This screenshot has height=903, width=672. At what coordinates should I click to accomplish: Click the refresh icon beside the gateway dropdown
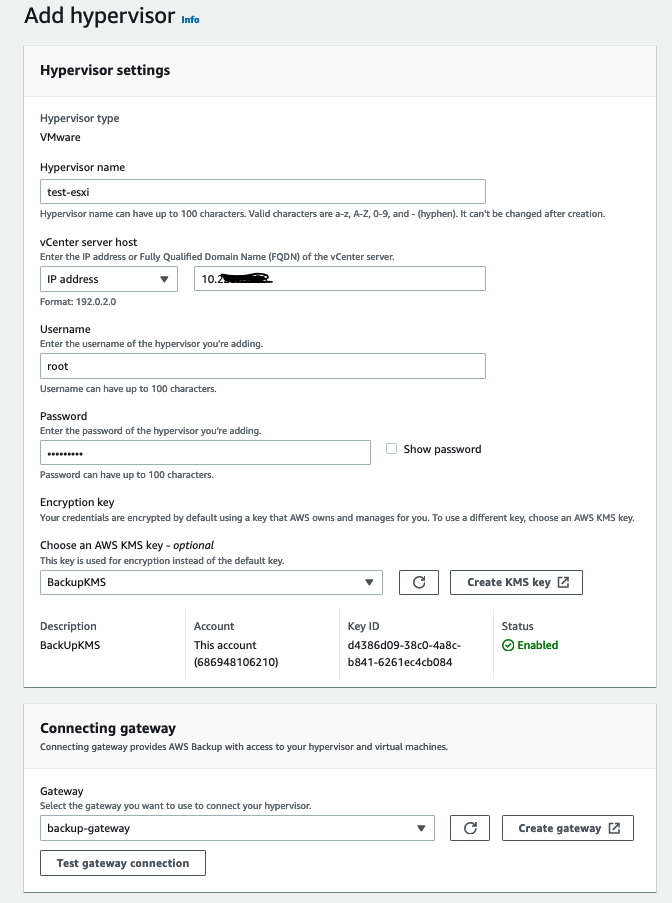(469, 827)
